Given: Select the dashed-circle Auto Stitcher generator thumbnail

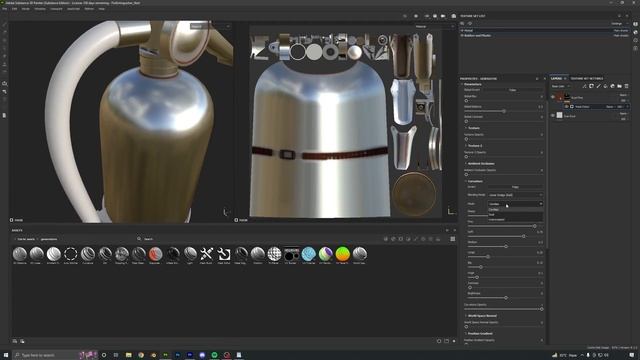Looking at the screenshot, I should pyautogui.click(x=71, y=254).
